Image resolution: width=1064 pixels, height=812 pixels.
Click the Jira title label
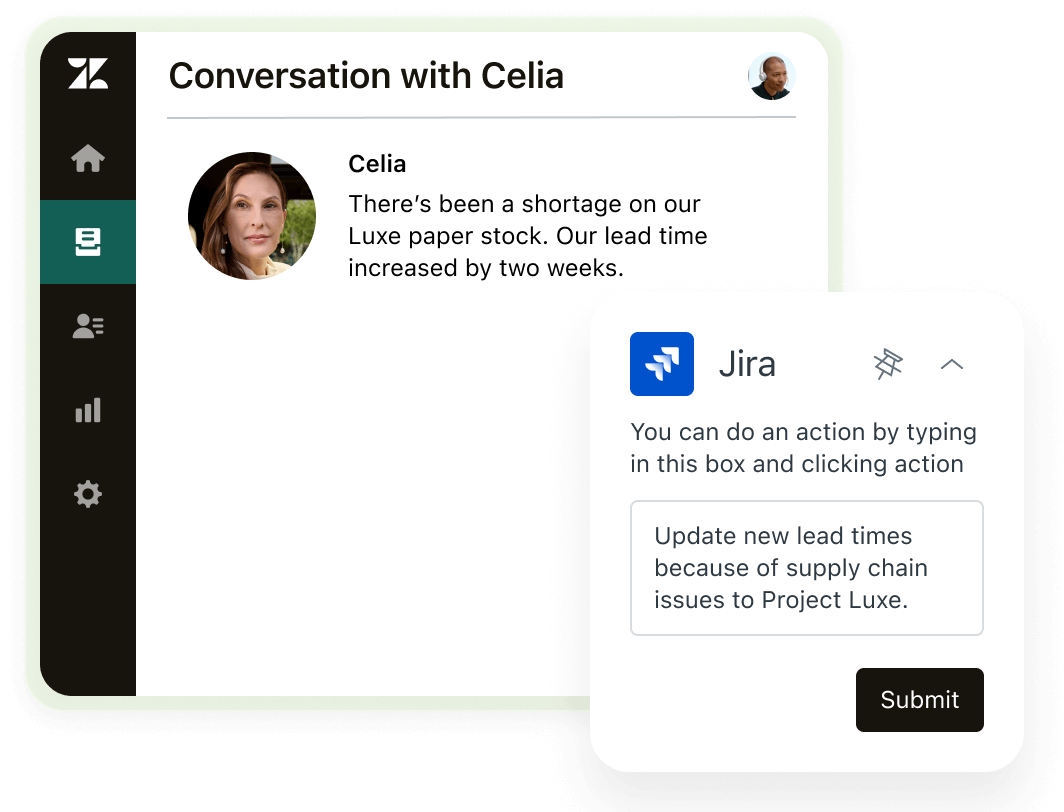[747, 364]
